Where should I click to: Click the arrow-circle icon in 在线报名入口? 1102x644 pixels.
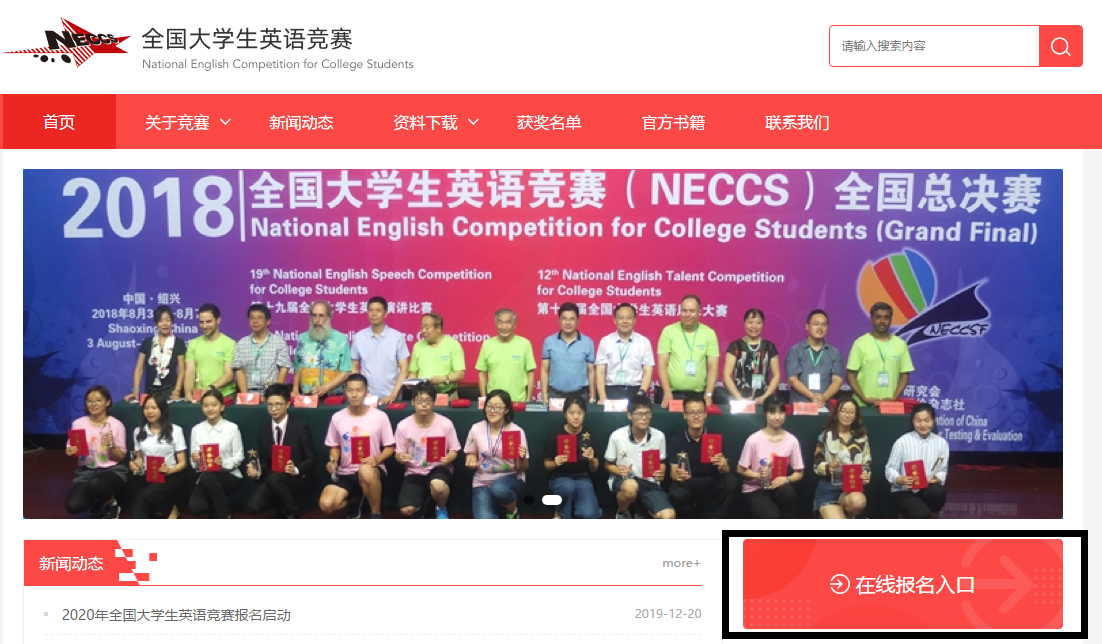pos(839,584)
